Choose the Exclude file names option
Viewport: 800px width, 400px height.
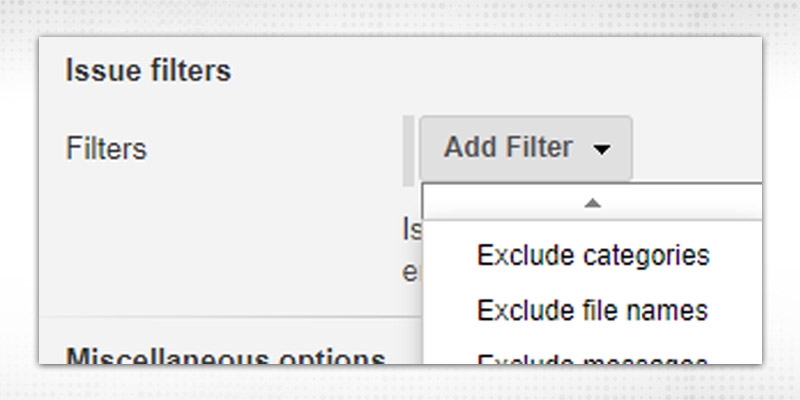[592, 310]
